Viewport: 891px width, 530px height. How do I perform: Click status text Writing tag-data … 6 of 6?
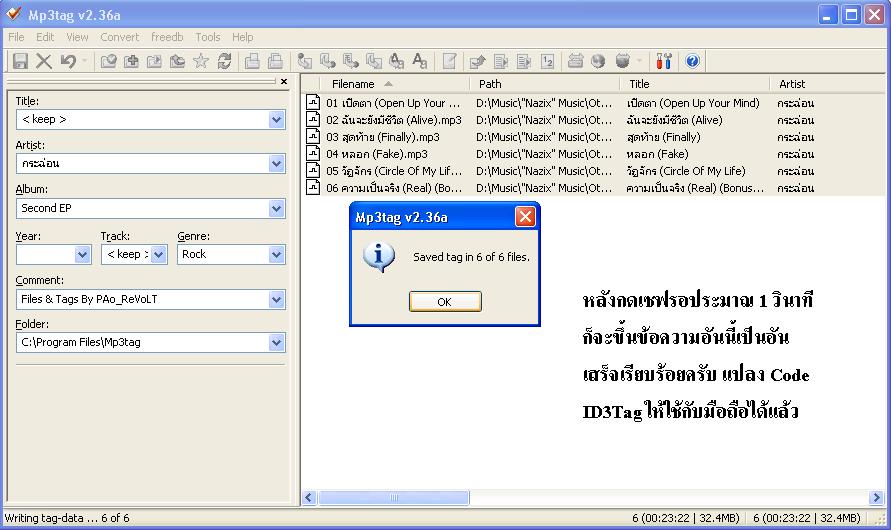coord(66,518)
